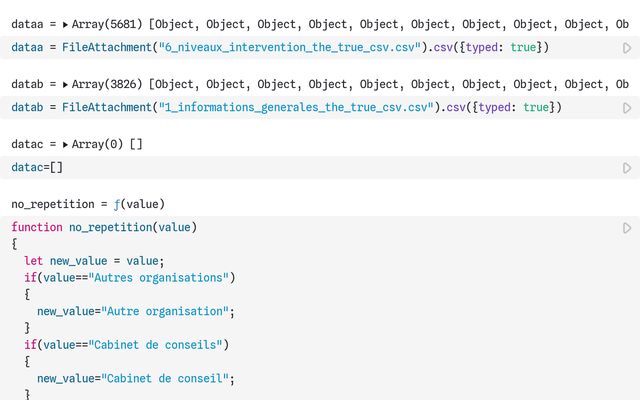Click the "function no_repetition(value)" declaration line
This screenshot has height=400, width=640.
tap(104, 227)
